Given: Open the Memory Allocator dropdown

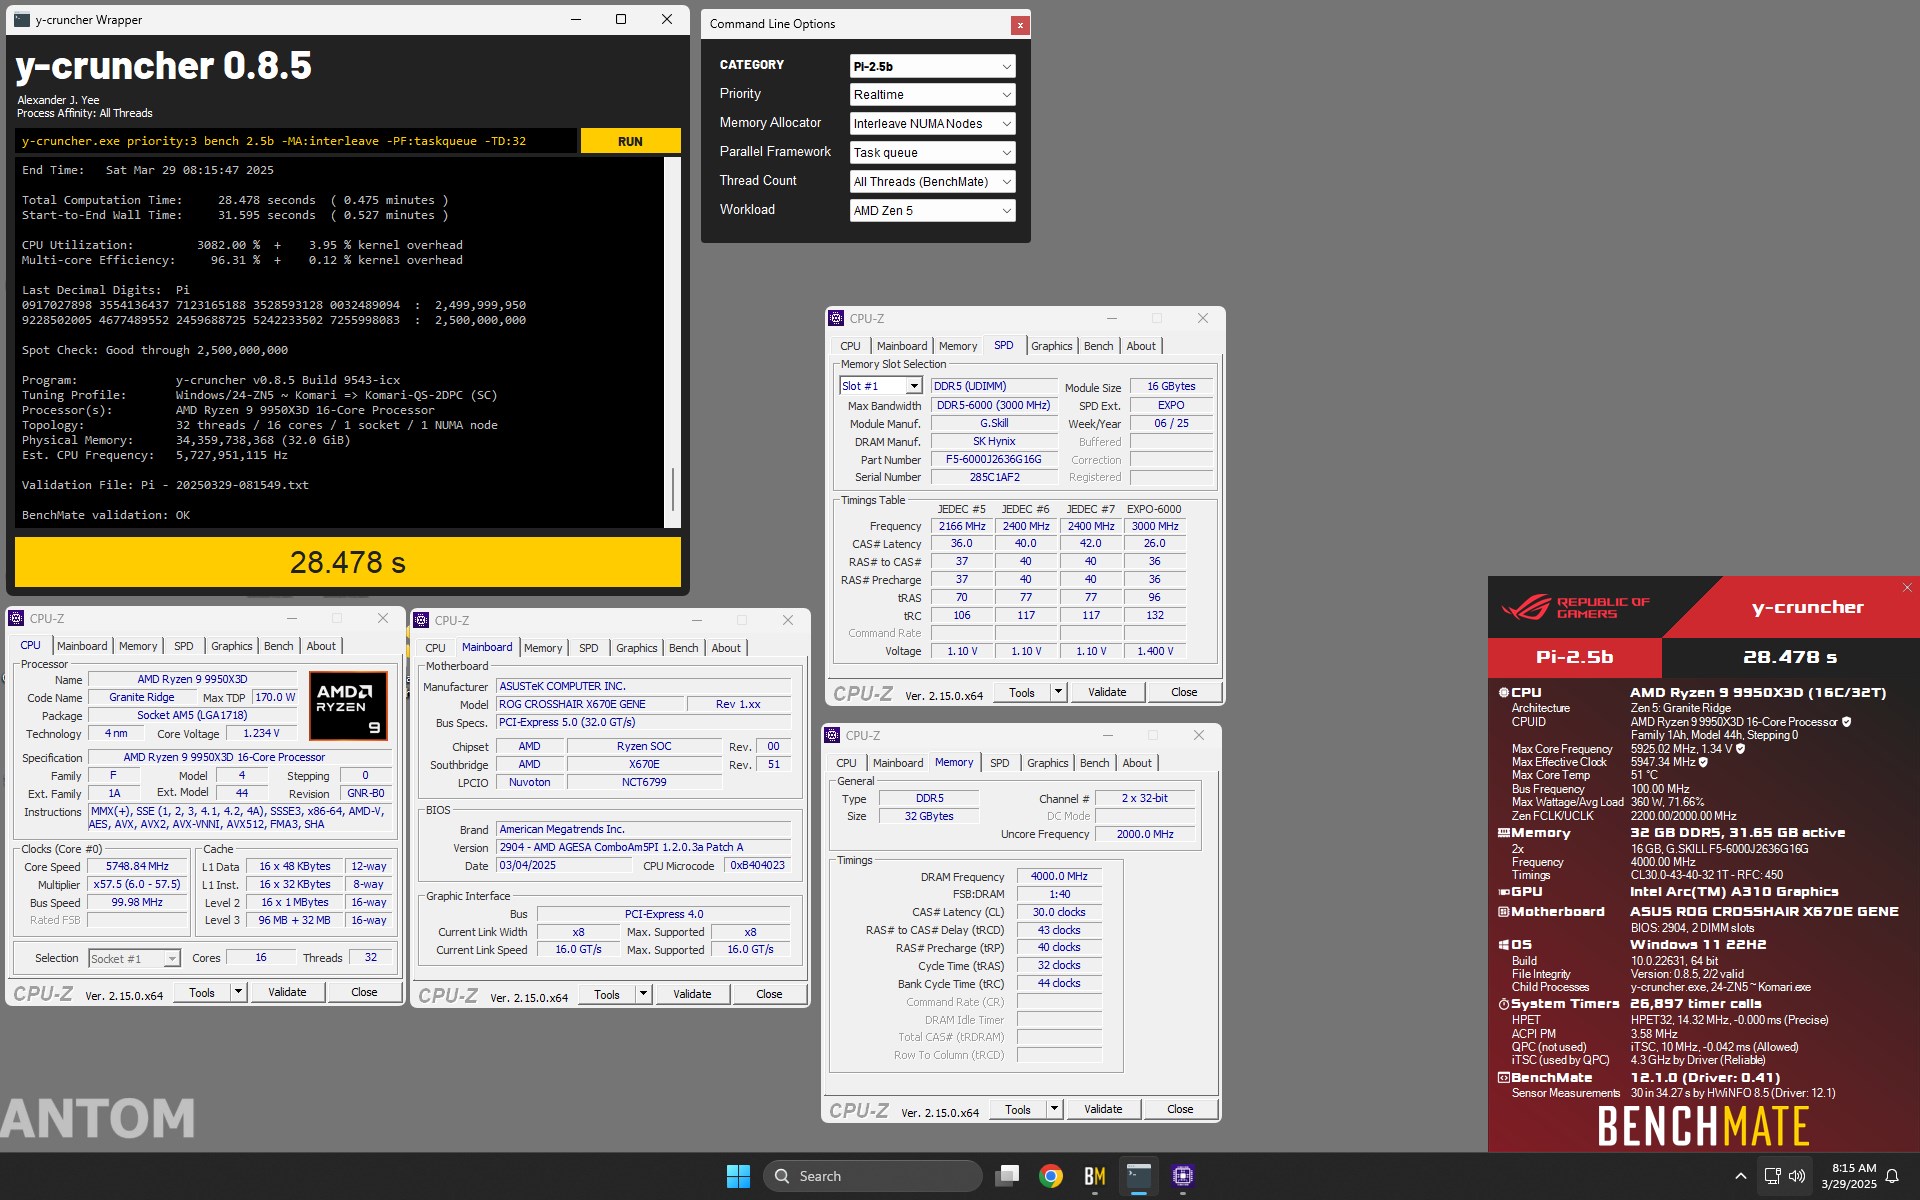Looking at the screenshot, I should 932,124.
